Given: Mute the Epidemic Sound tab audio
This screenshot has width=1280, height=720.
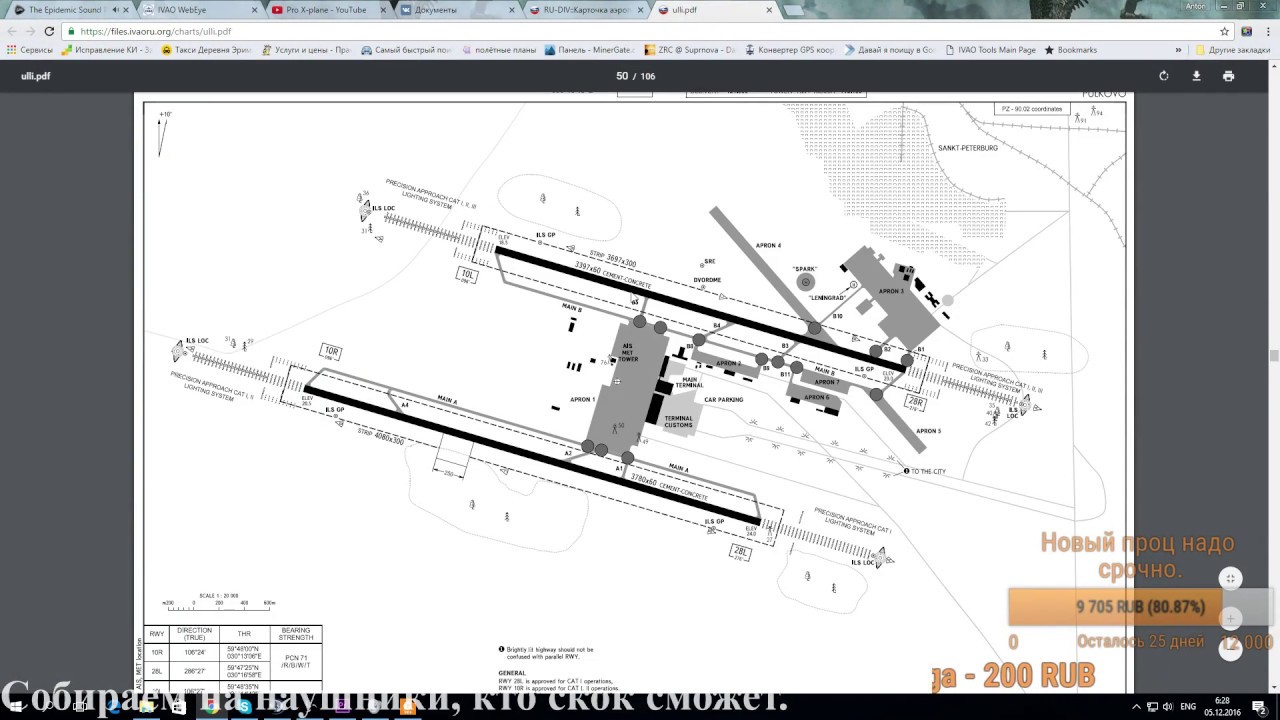Looking at the screenshot, I should 117,10.
